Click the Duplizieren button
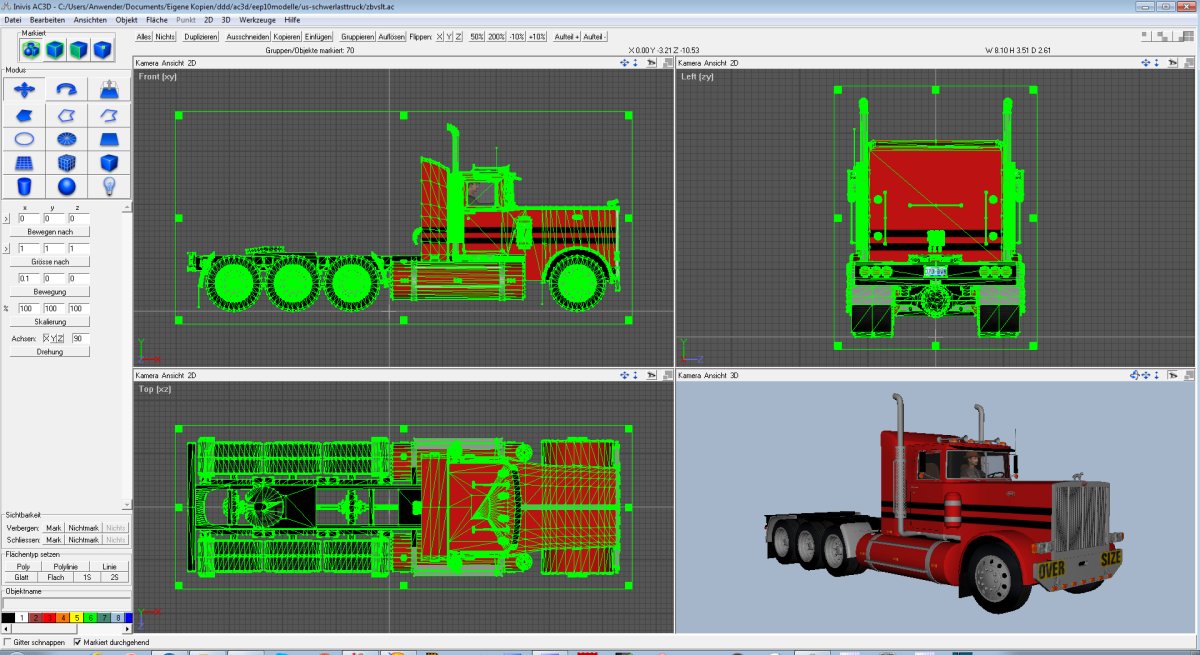Image resolution: width=1200 pixels, height=655 pixels. tap(201, 36)
